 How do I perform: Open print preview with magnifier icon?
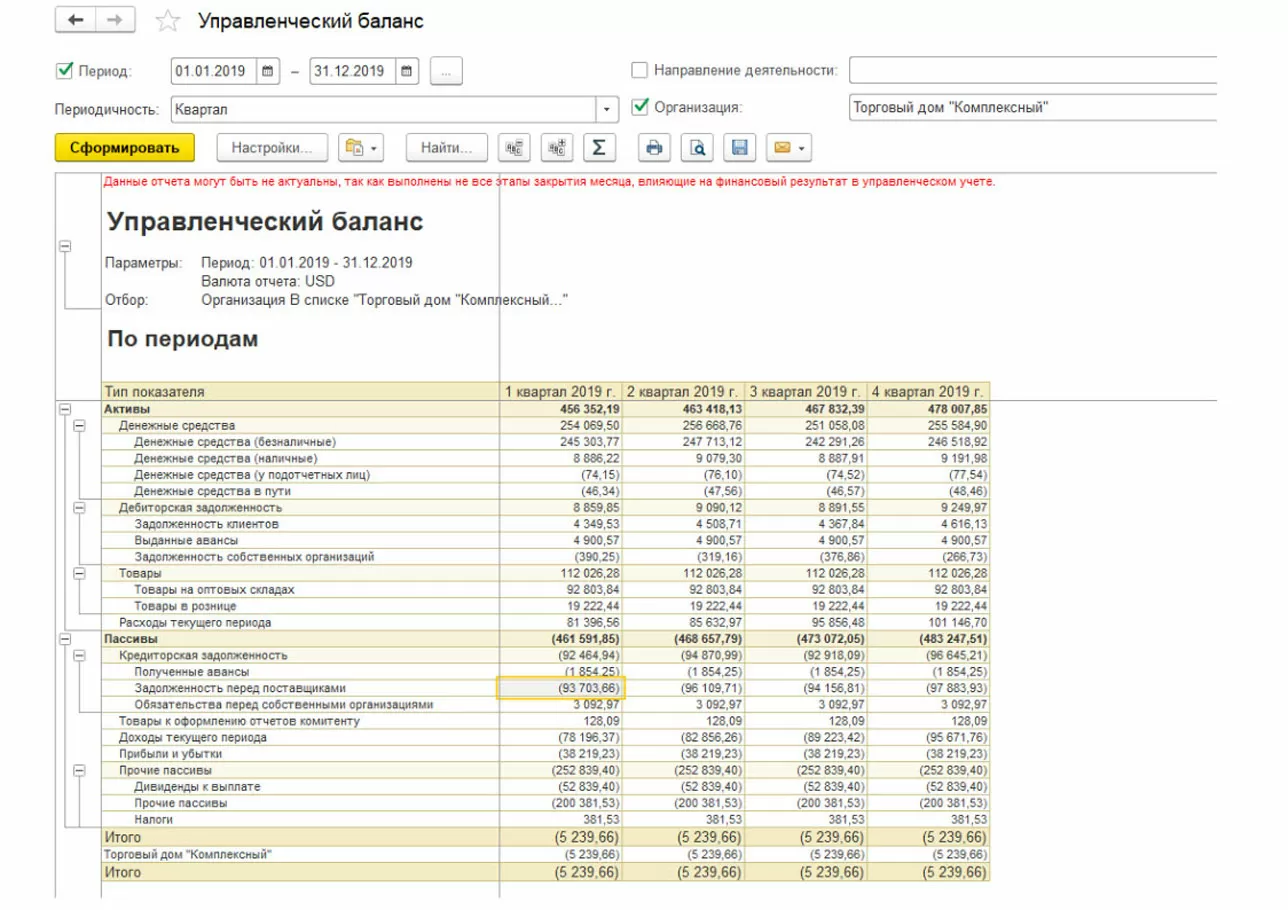pyautogui.click(x=697, y=148)
